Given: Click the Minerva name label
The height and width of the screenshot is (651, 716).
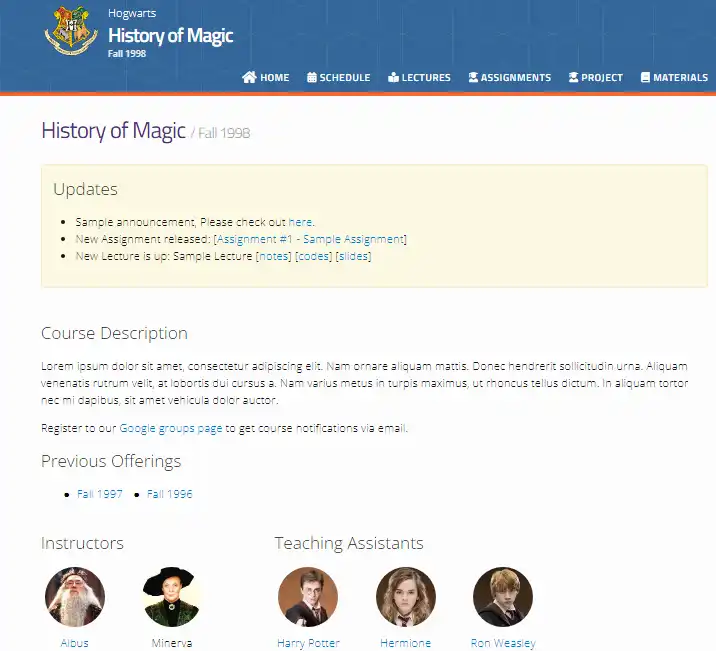Looking at the screenshot, I should pos(172,643).
